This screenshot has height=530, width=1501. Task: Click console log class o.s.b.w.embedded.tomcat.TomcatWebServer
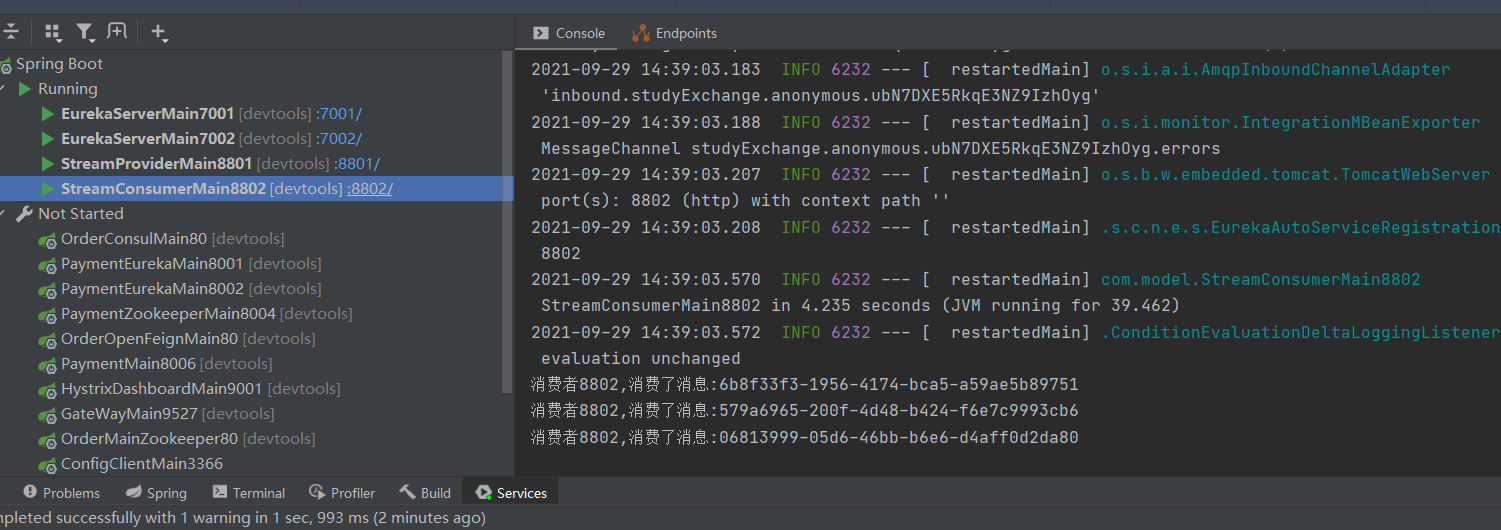1295,174
